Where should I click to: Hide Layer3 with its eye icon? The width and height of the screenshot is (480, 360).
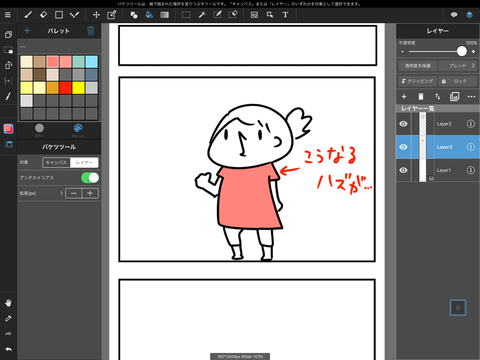click(x=403, y=147)
